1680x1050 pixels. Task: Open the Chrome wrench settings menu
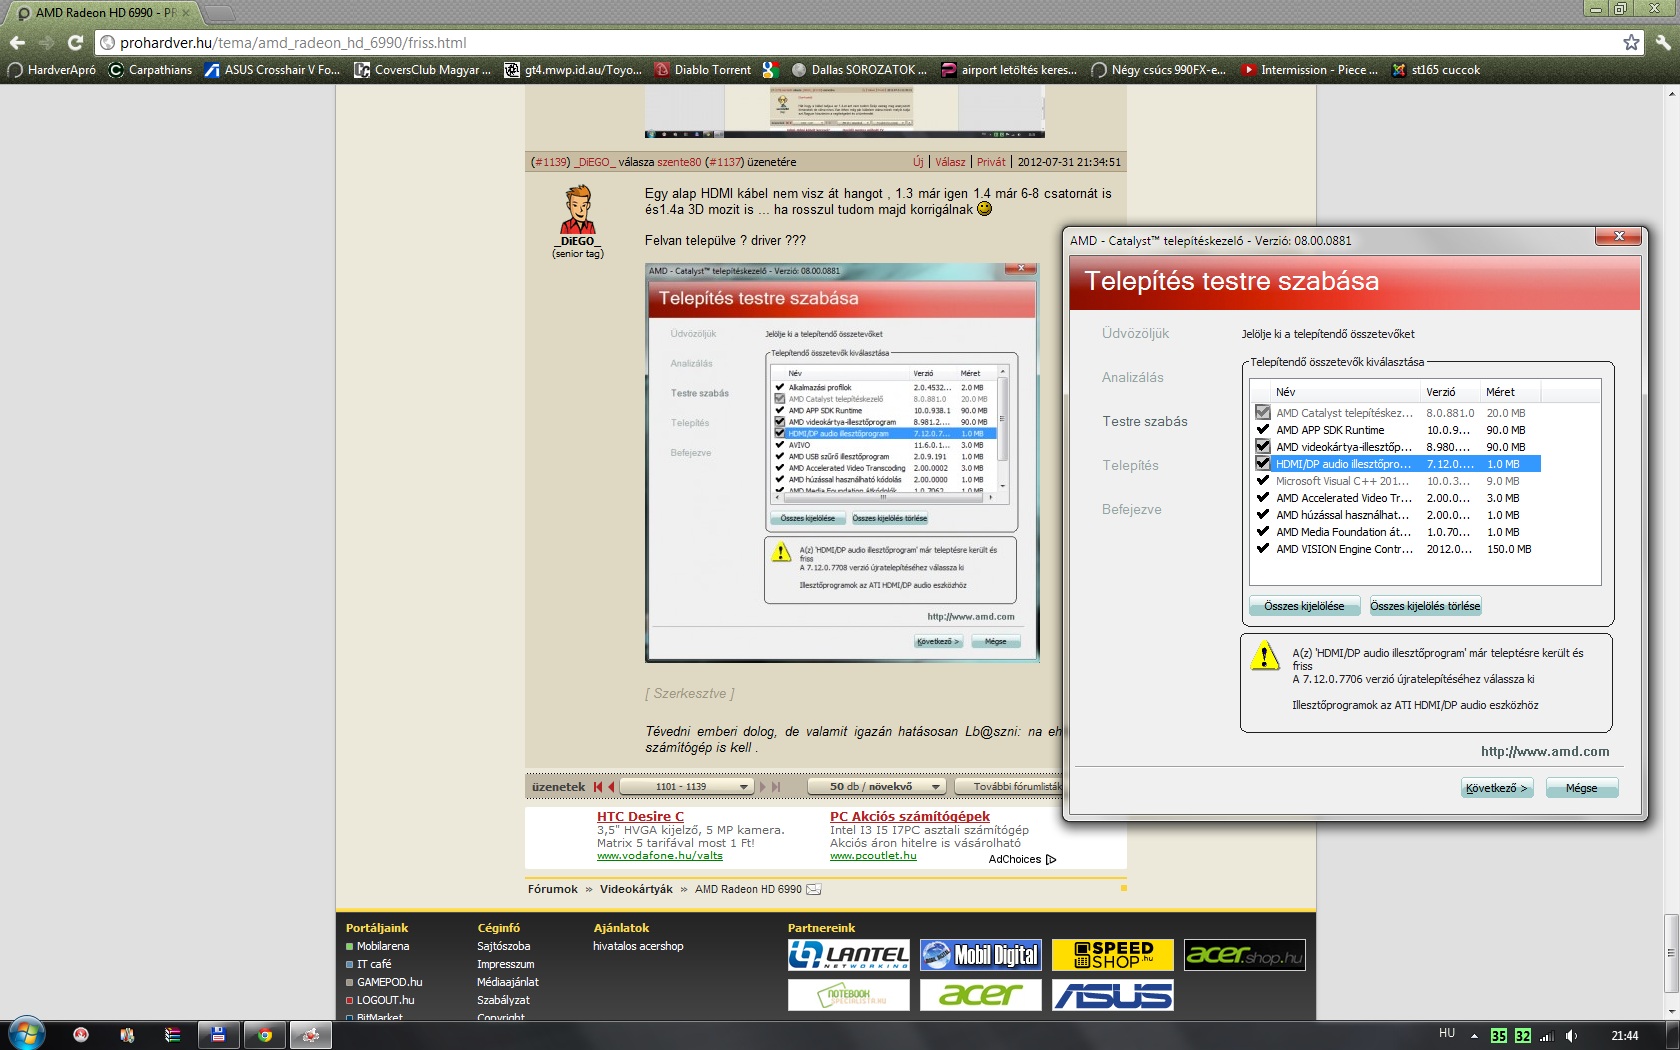point(1662,43)
